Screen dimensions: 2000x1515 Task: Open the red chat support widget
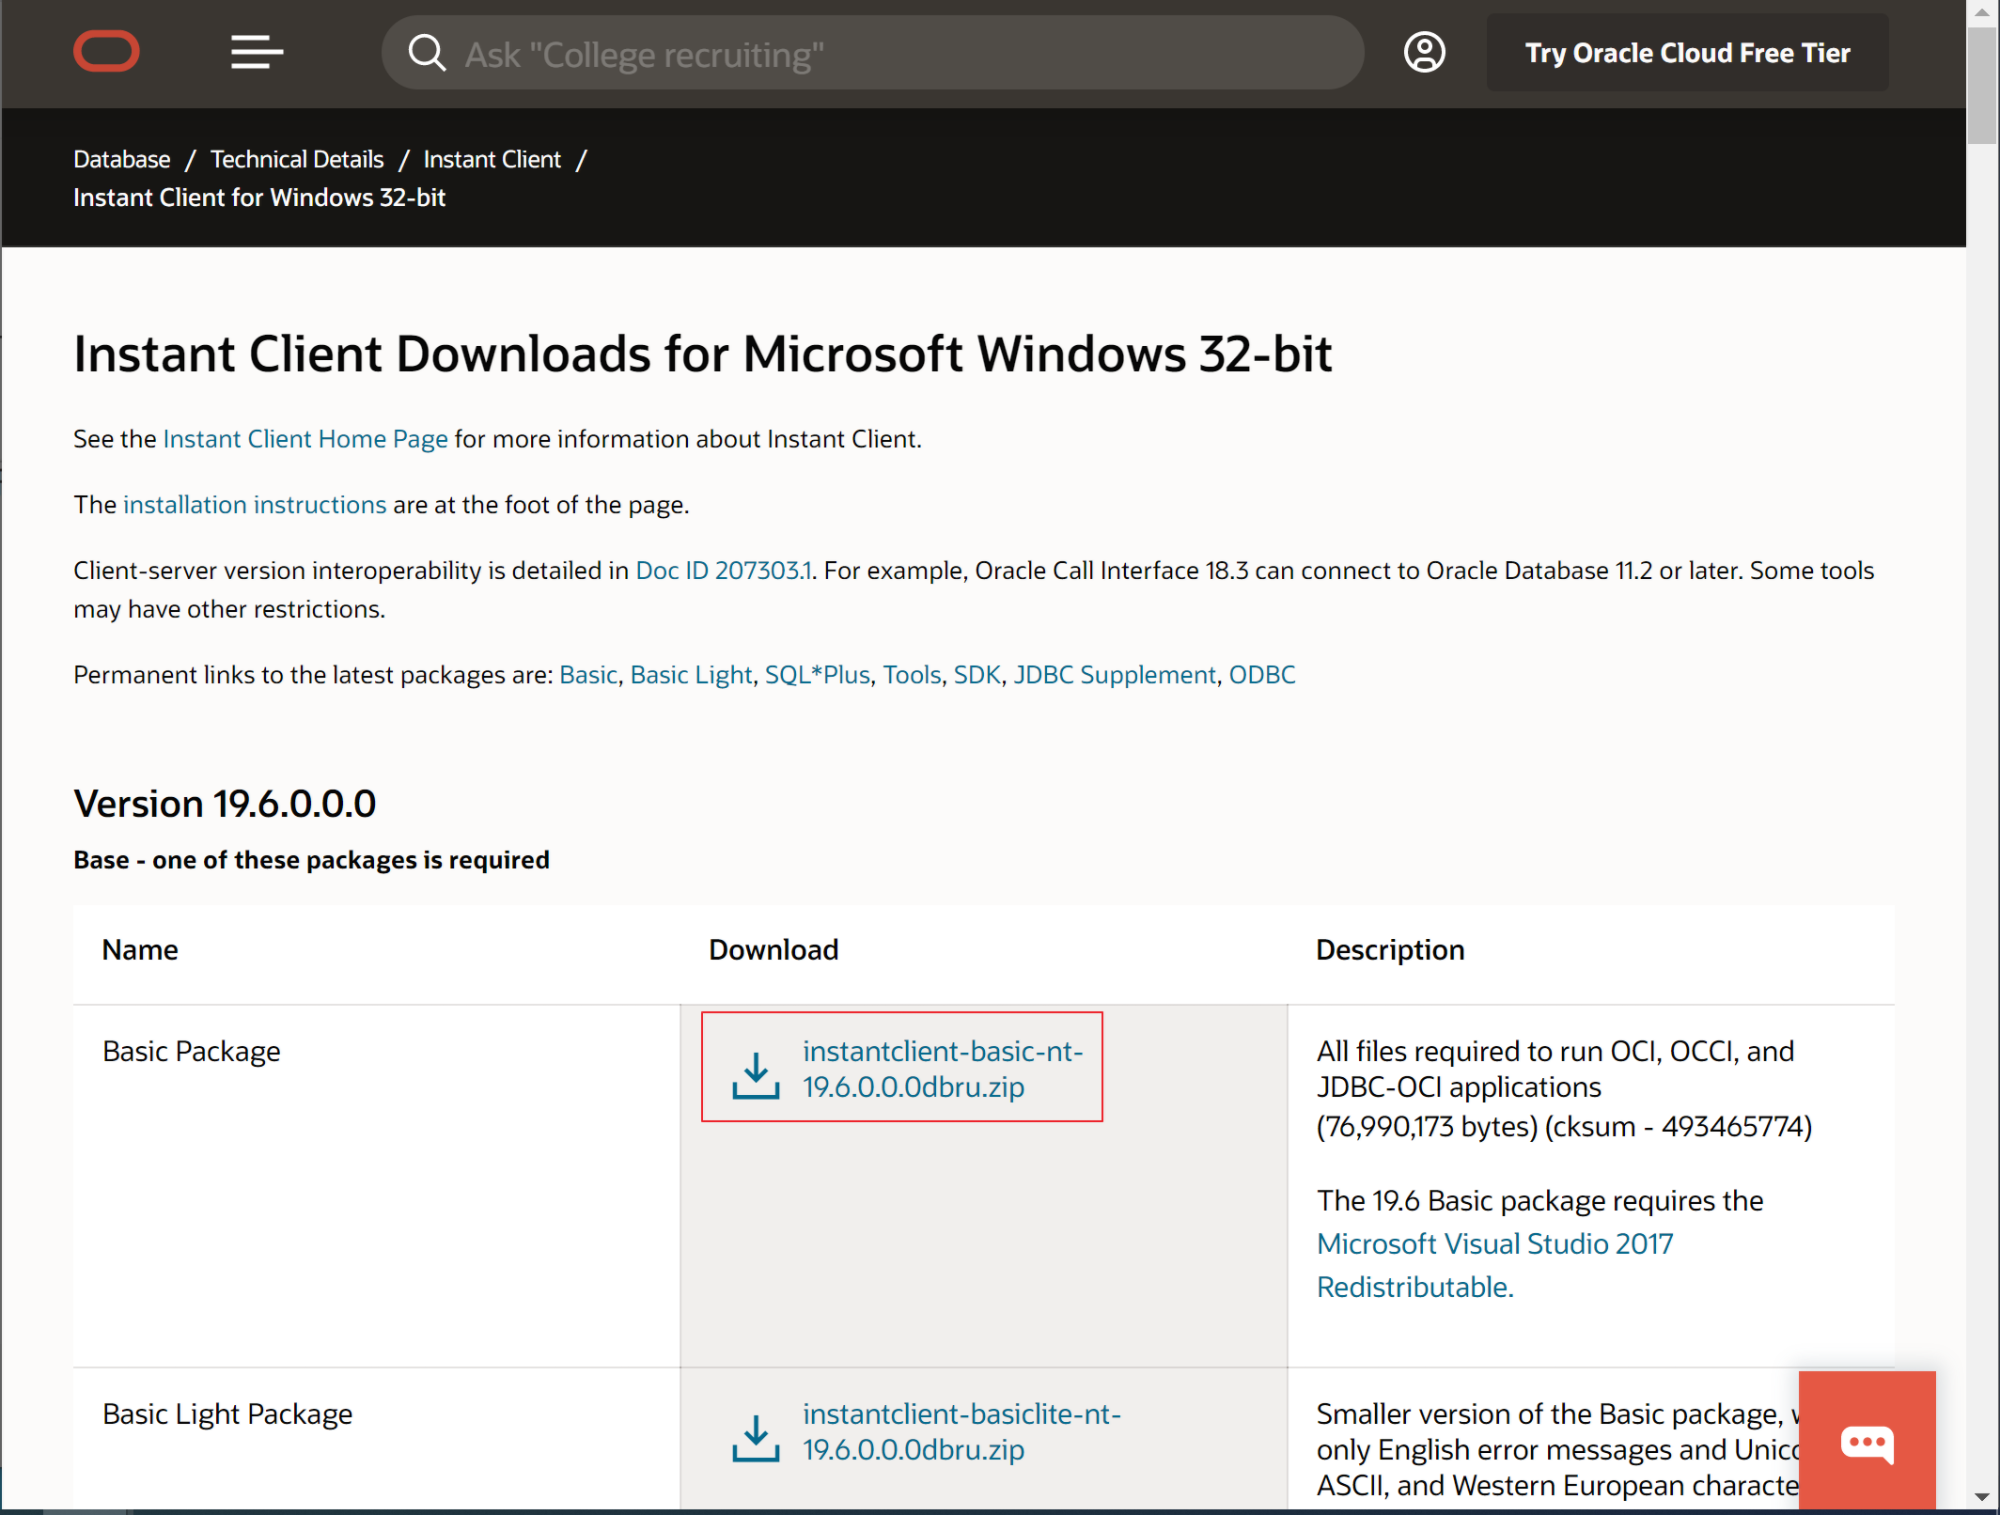click(1866, 1442)
